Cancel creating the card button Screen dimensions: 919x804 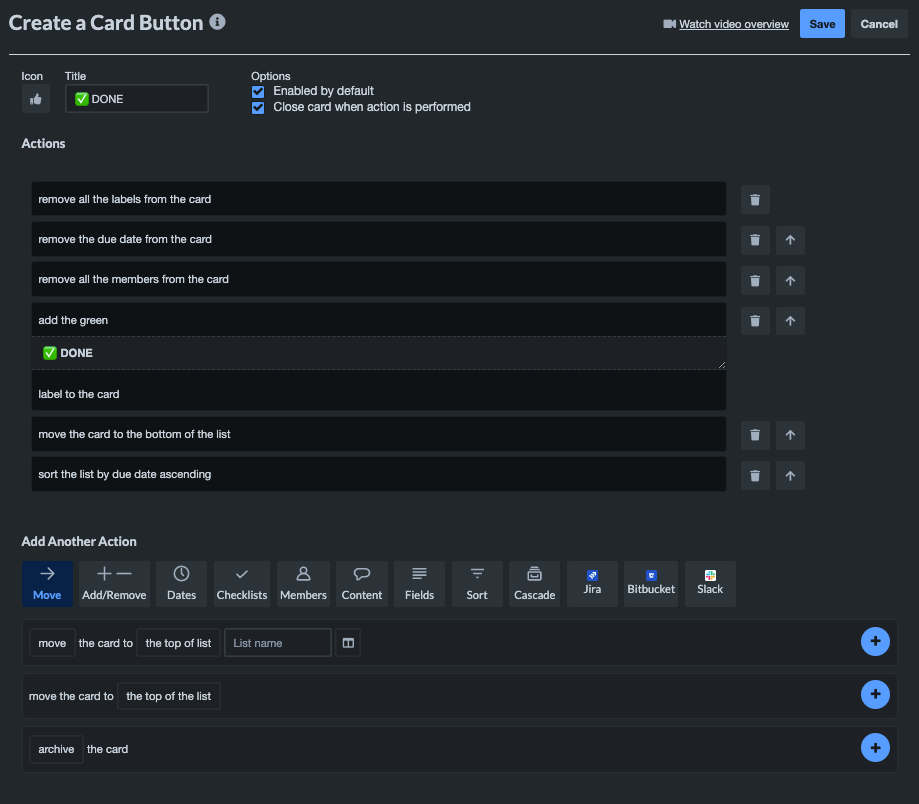pyautogui.click(x=879, y=24)
